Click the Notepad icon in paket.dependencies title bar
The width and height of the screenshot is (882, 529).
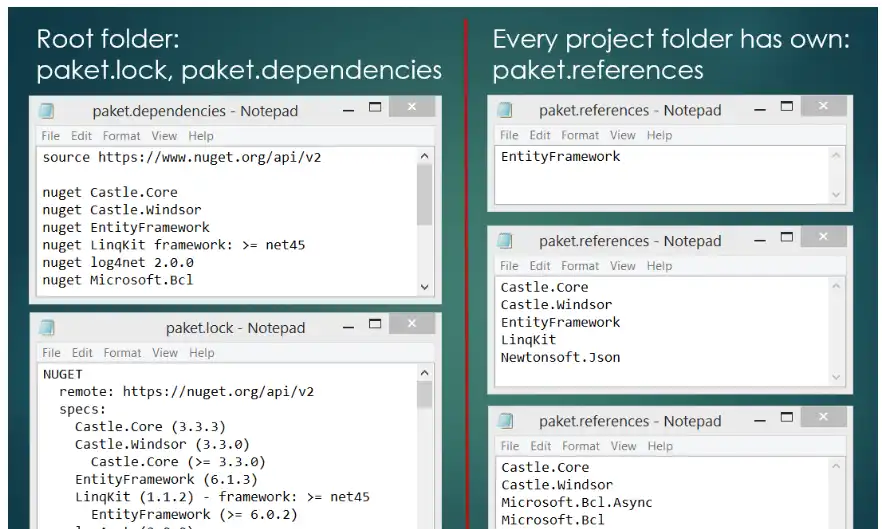tap(47, 111)
